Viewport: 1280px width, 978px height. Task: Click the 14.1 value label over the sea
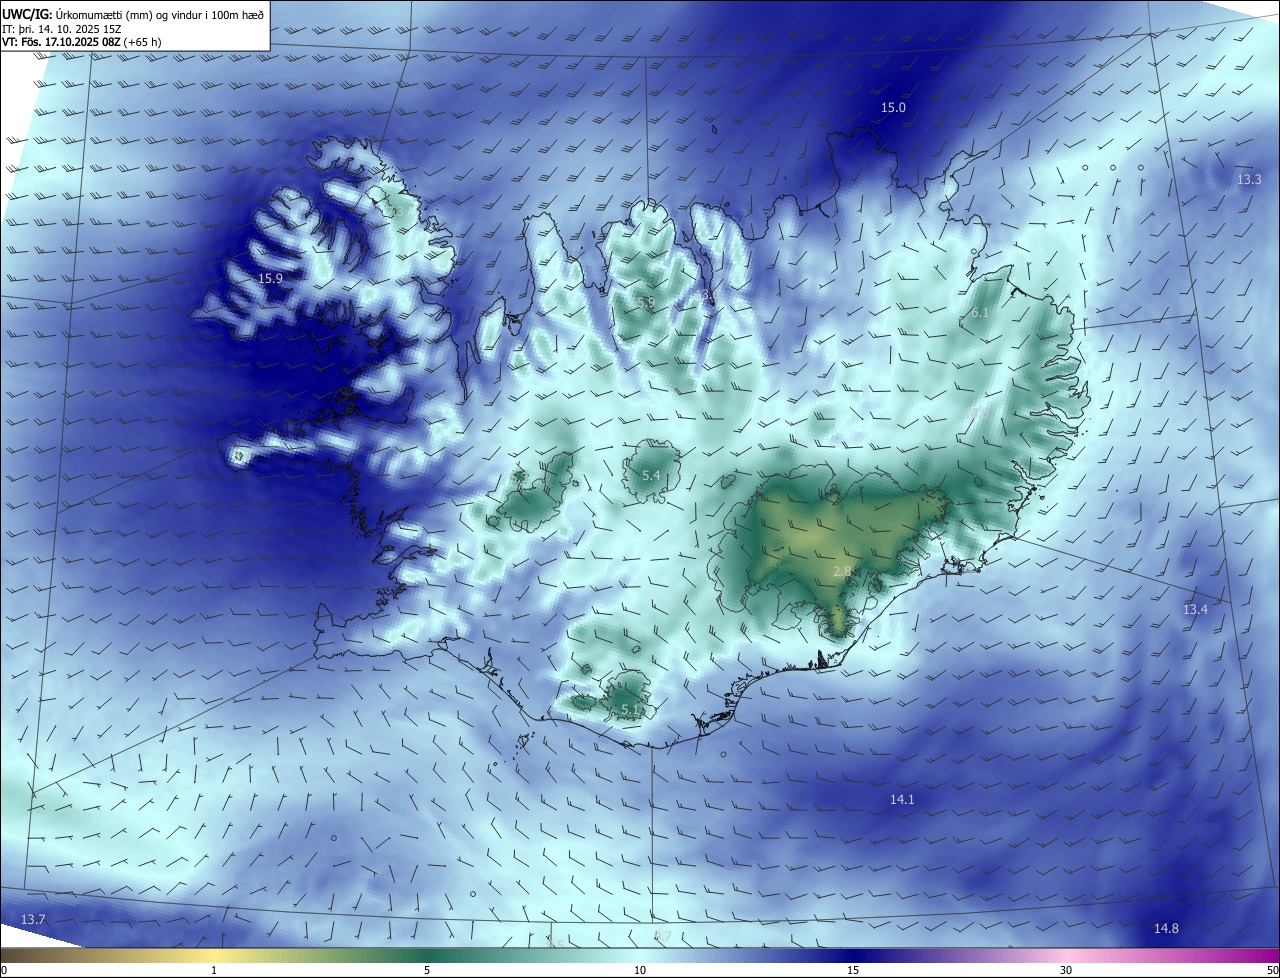point(902,799)
